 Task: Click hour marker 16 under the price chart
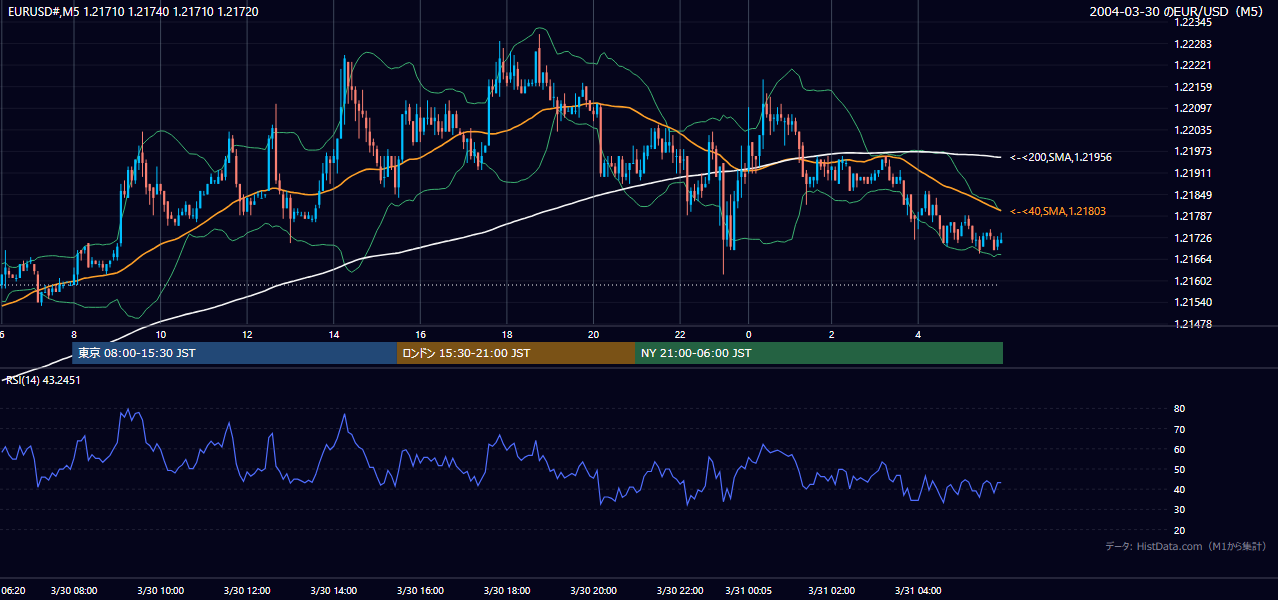point(421,335)
